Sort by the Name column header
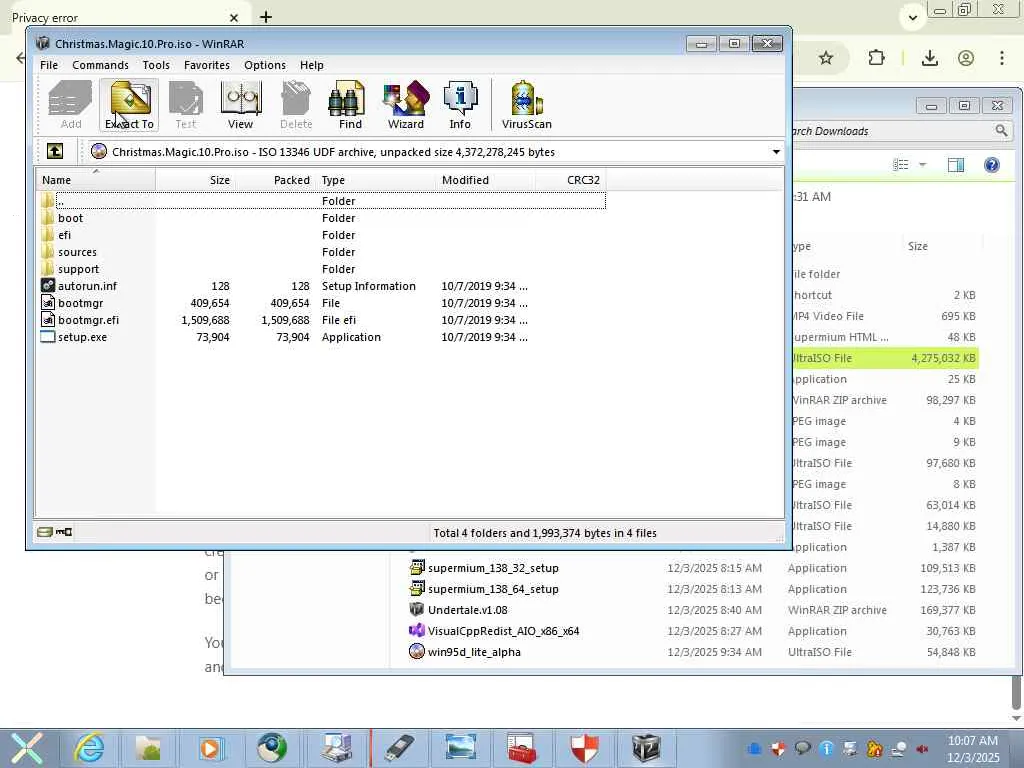Image resolution: width=1024 pixels, height=768 pixels. tap(96, 180)
